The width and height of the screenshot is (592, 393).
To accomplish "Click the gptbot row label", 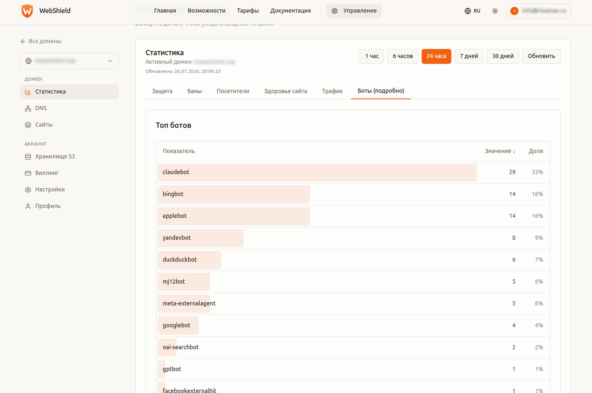I will pos(172,369).
